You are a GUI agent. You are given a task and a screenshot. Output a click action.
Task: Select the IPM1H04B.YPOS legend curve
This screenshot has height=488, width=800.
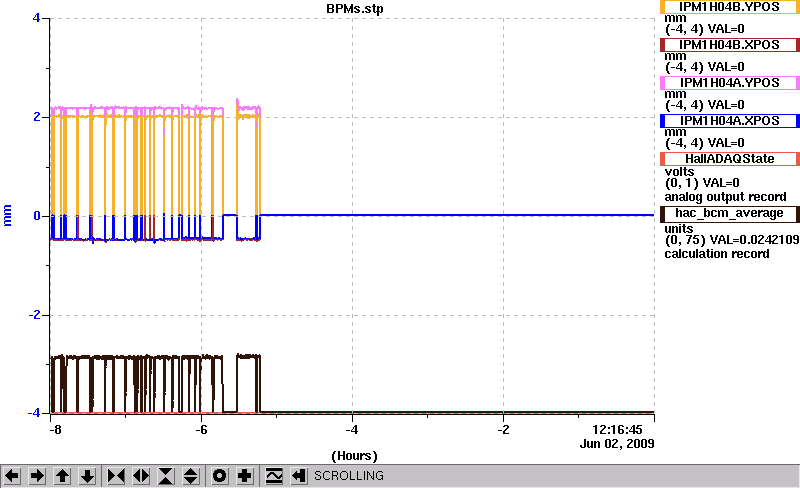pyautogui.click(x=730, y=7)
